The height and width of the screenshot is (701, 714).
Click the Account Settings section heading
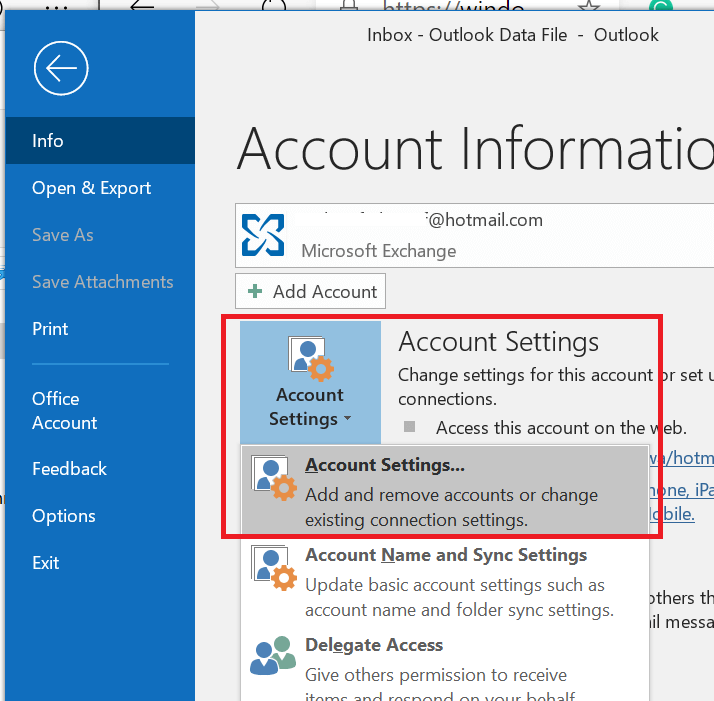pos(499,342)
